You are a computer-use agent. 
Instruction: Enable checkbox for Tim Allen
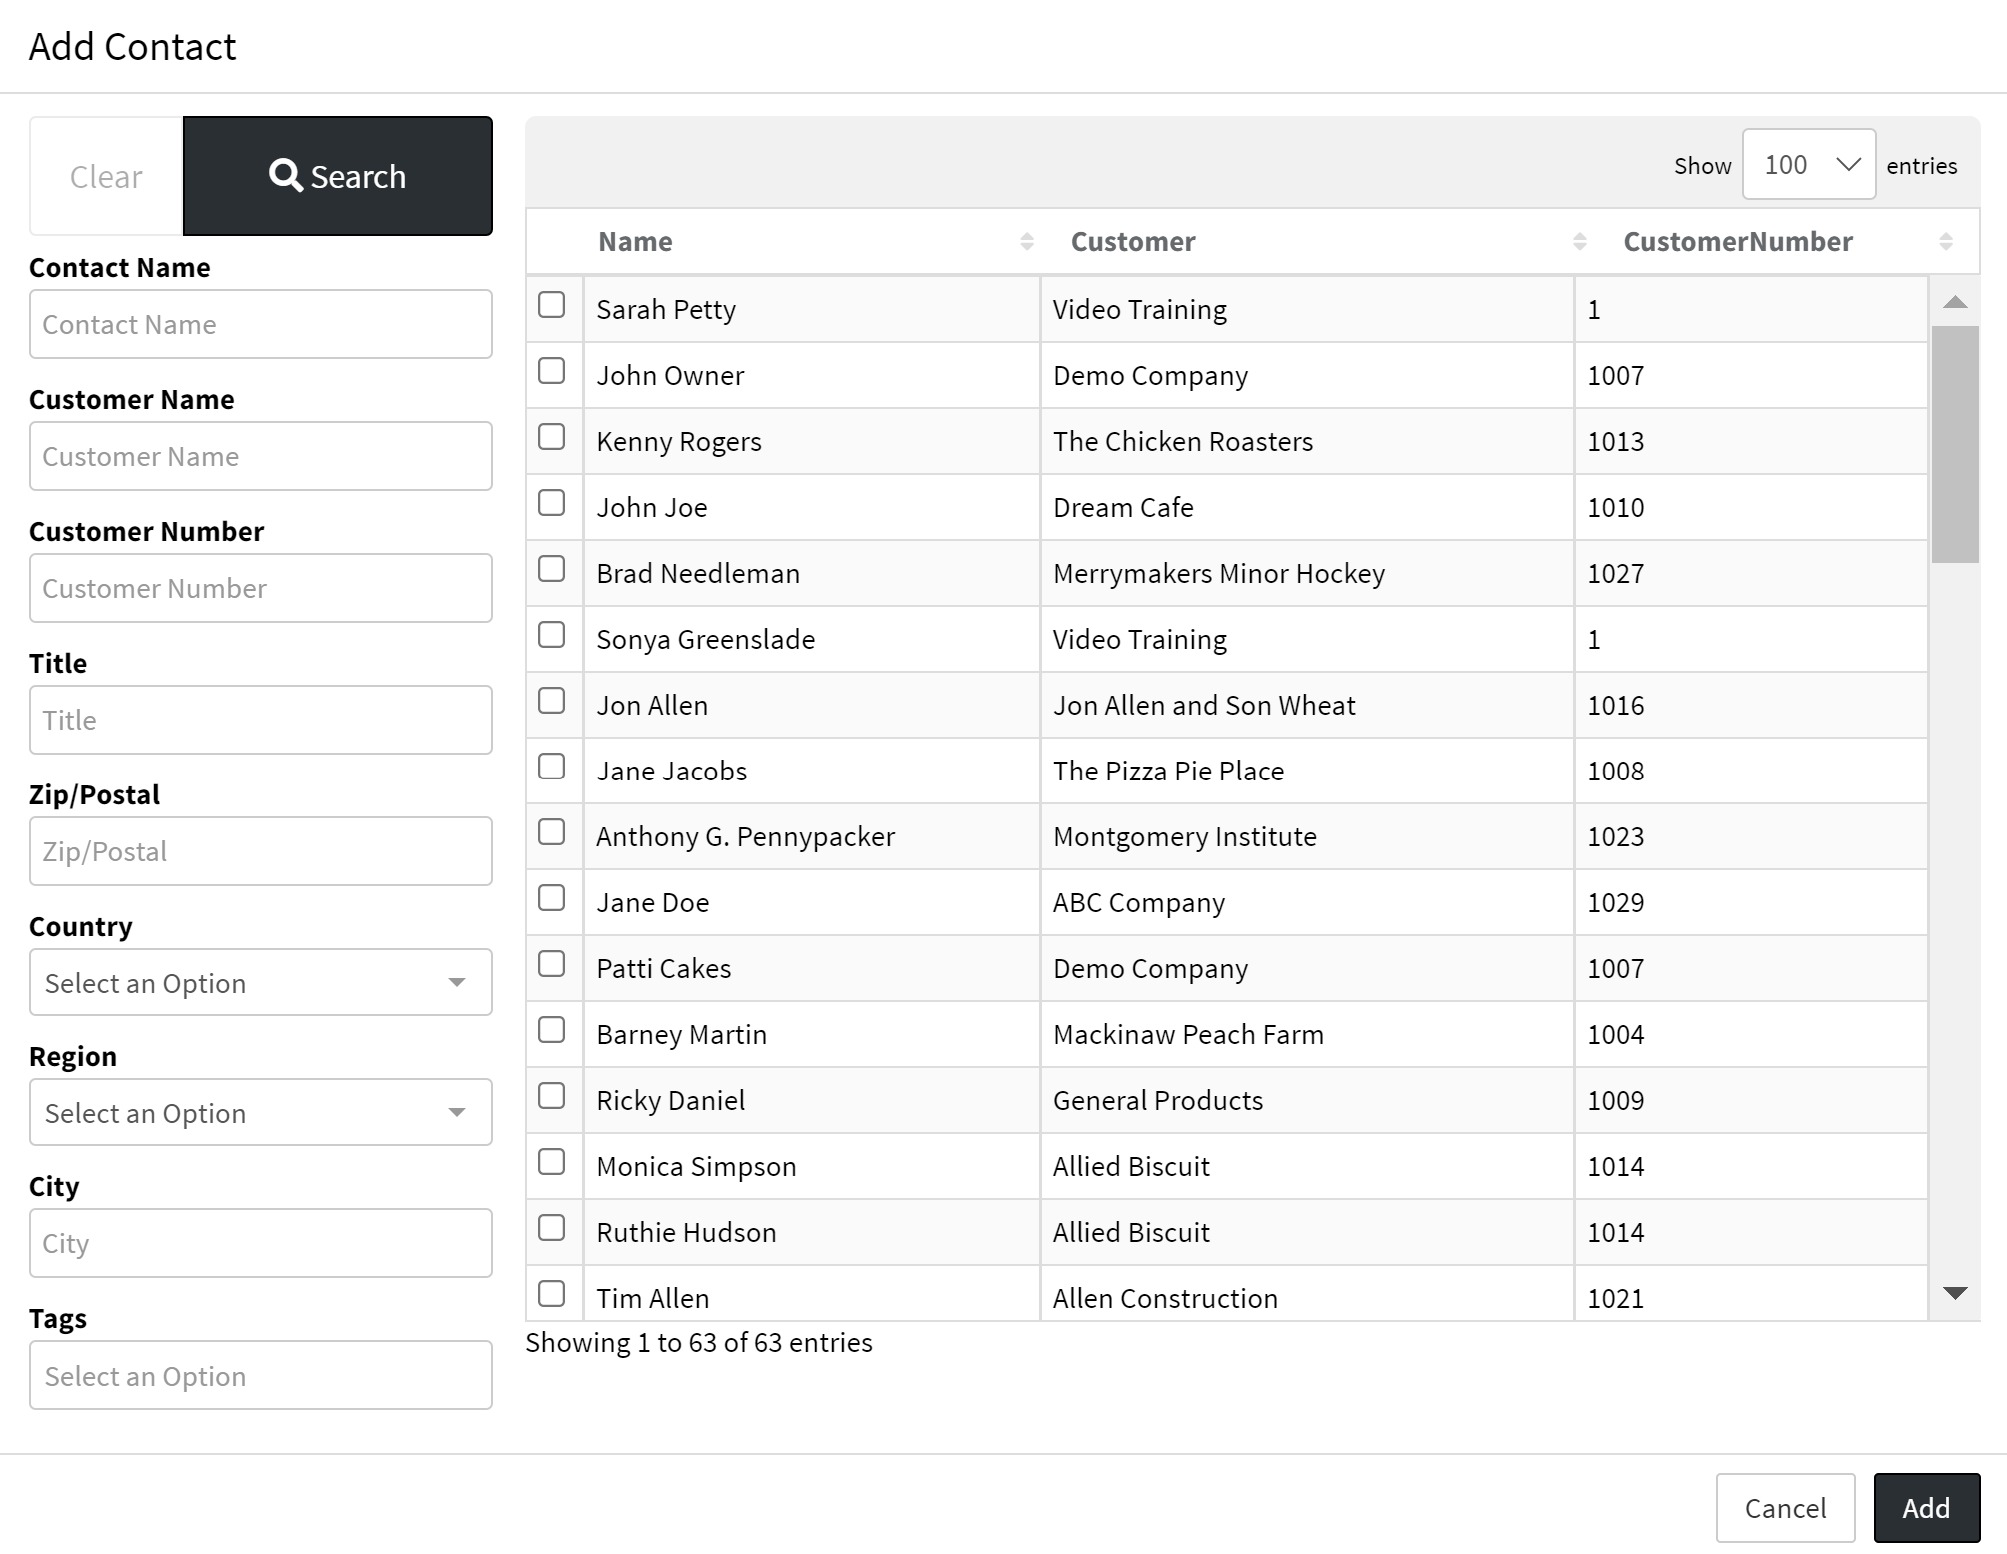point(551,1294)
